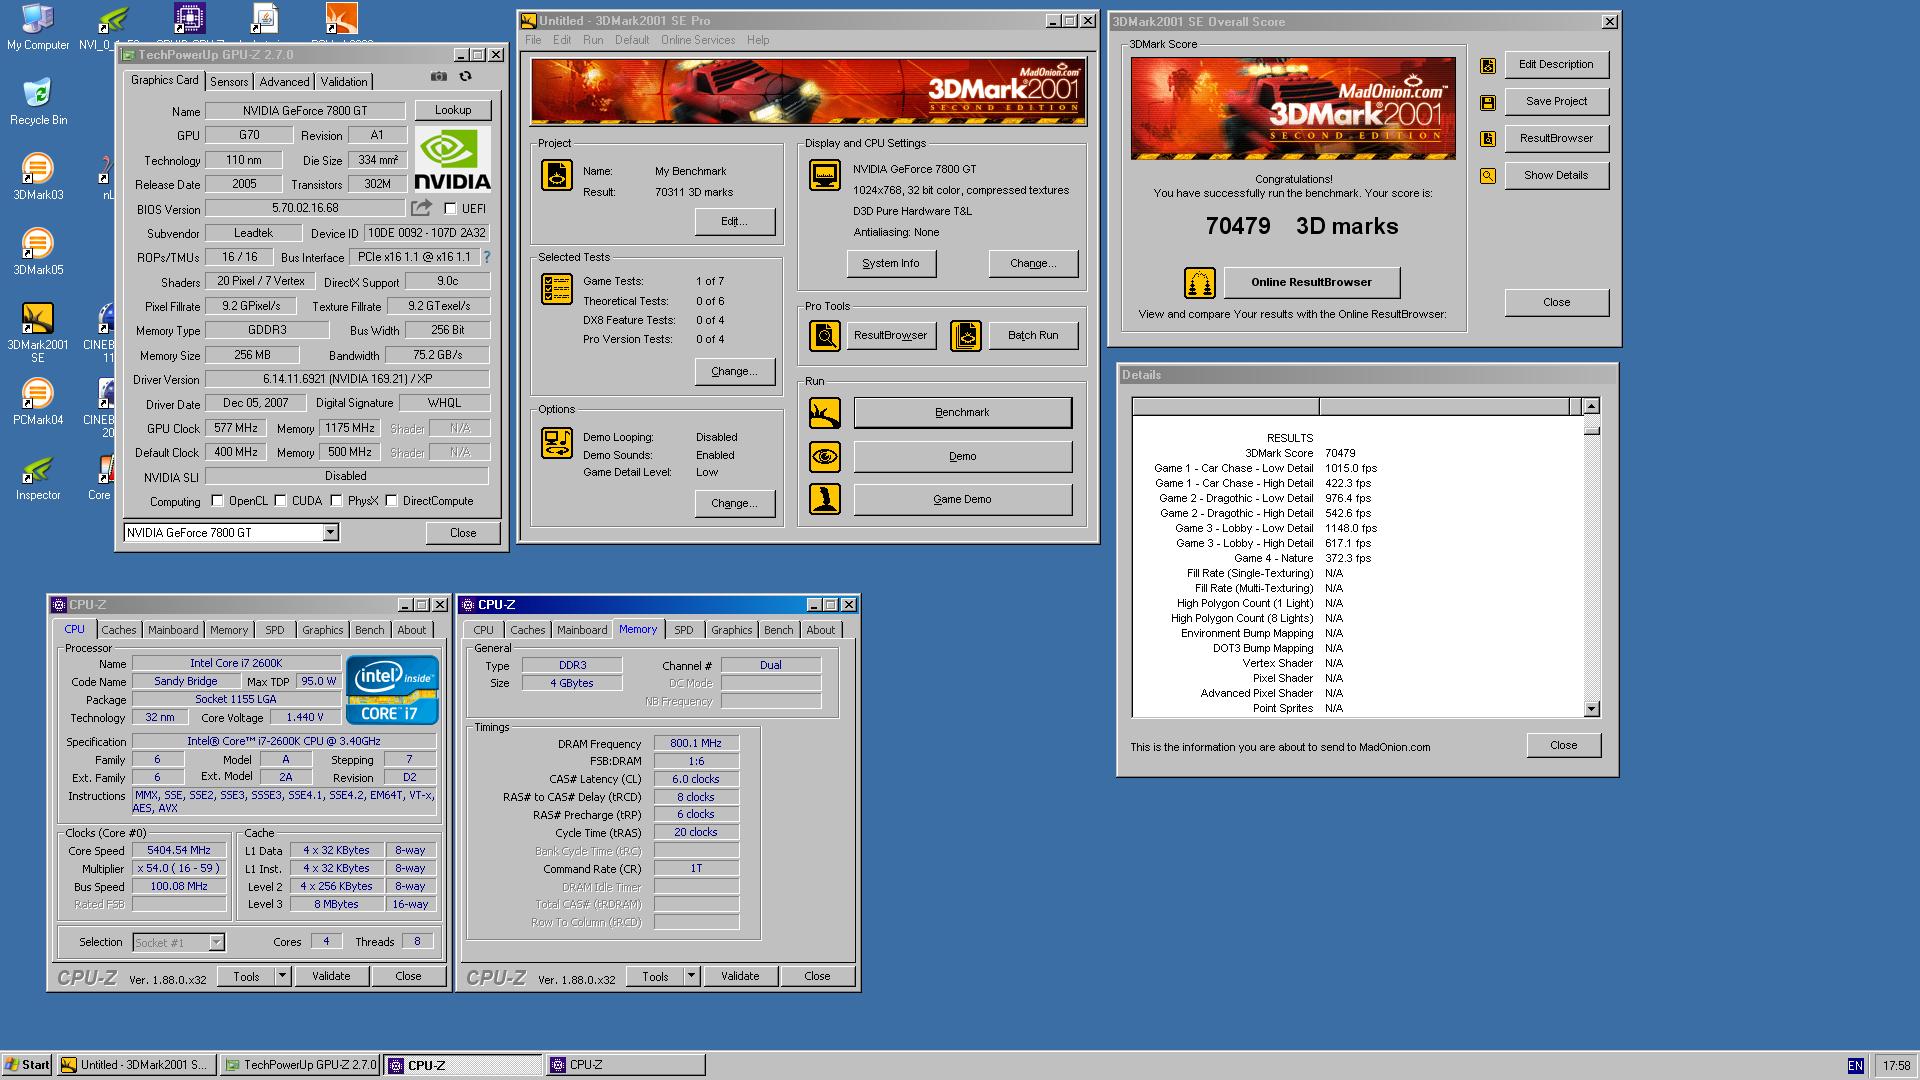Image resolution: width=1920 pixels, height=1080 pixels.
Task: Click the Selected Tests checklist icon
Action: point(557,288)
